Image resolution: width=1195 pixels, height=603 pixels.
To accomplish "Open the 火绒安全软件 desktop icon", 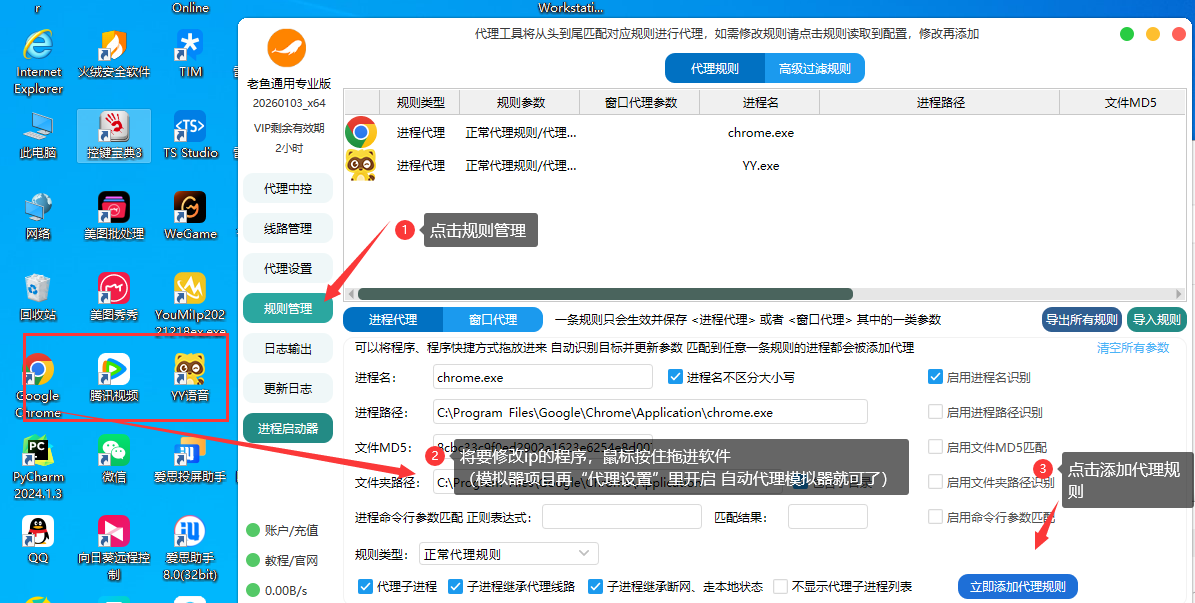I will 114,55.
